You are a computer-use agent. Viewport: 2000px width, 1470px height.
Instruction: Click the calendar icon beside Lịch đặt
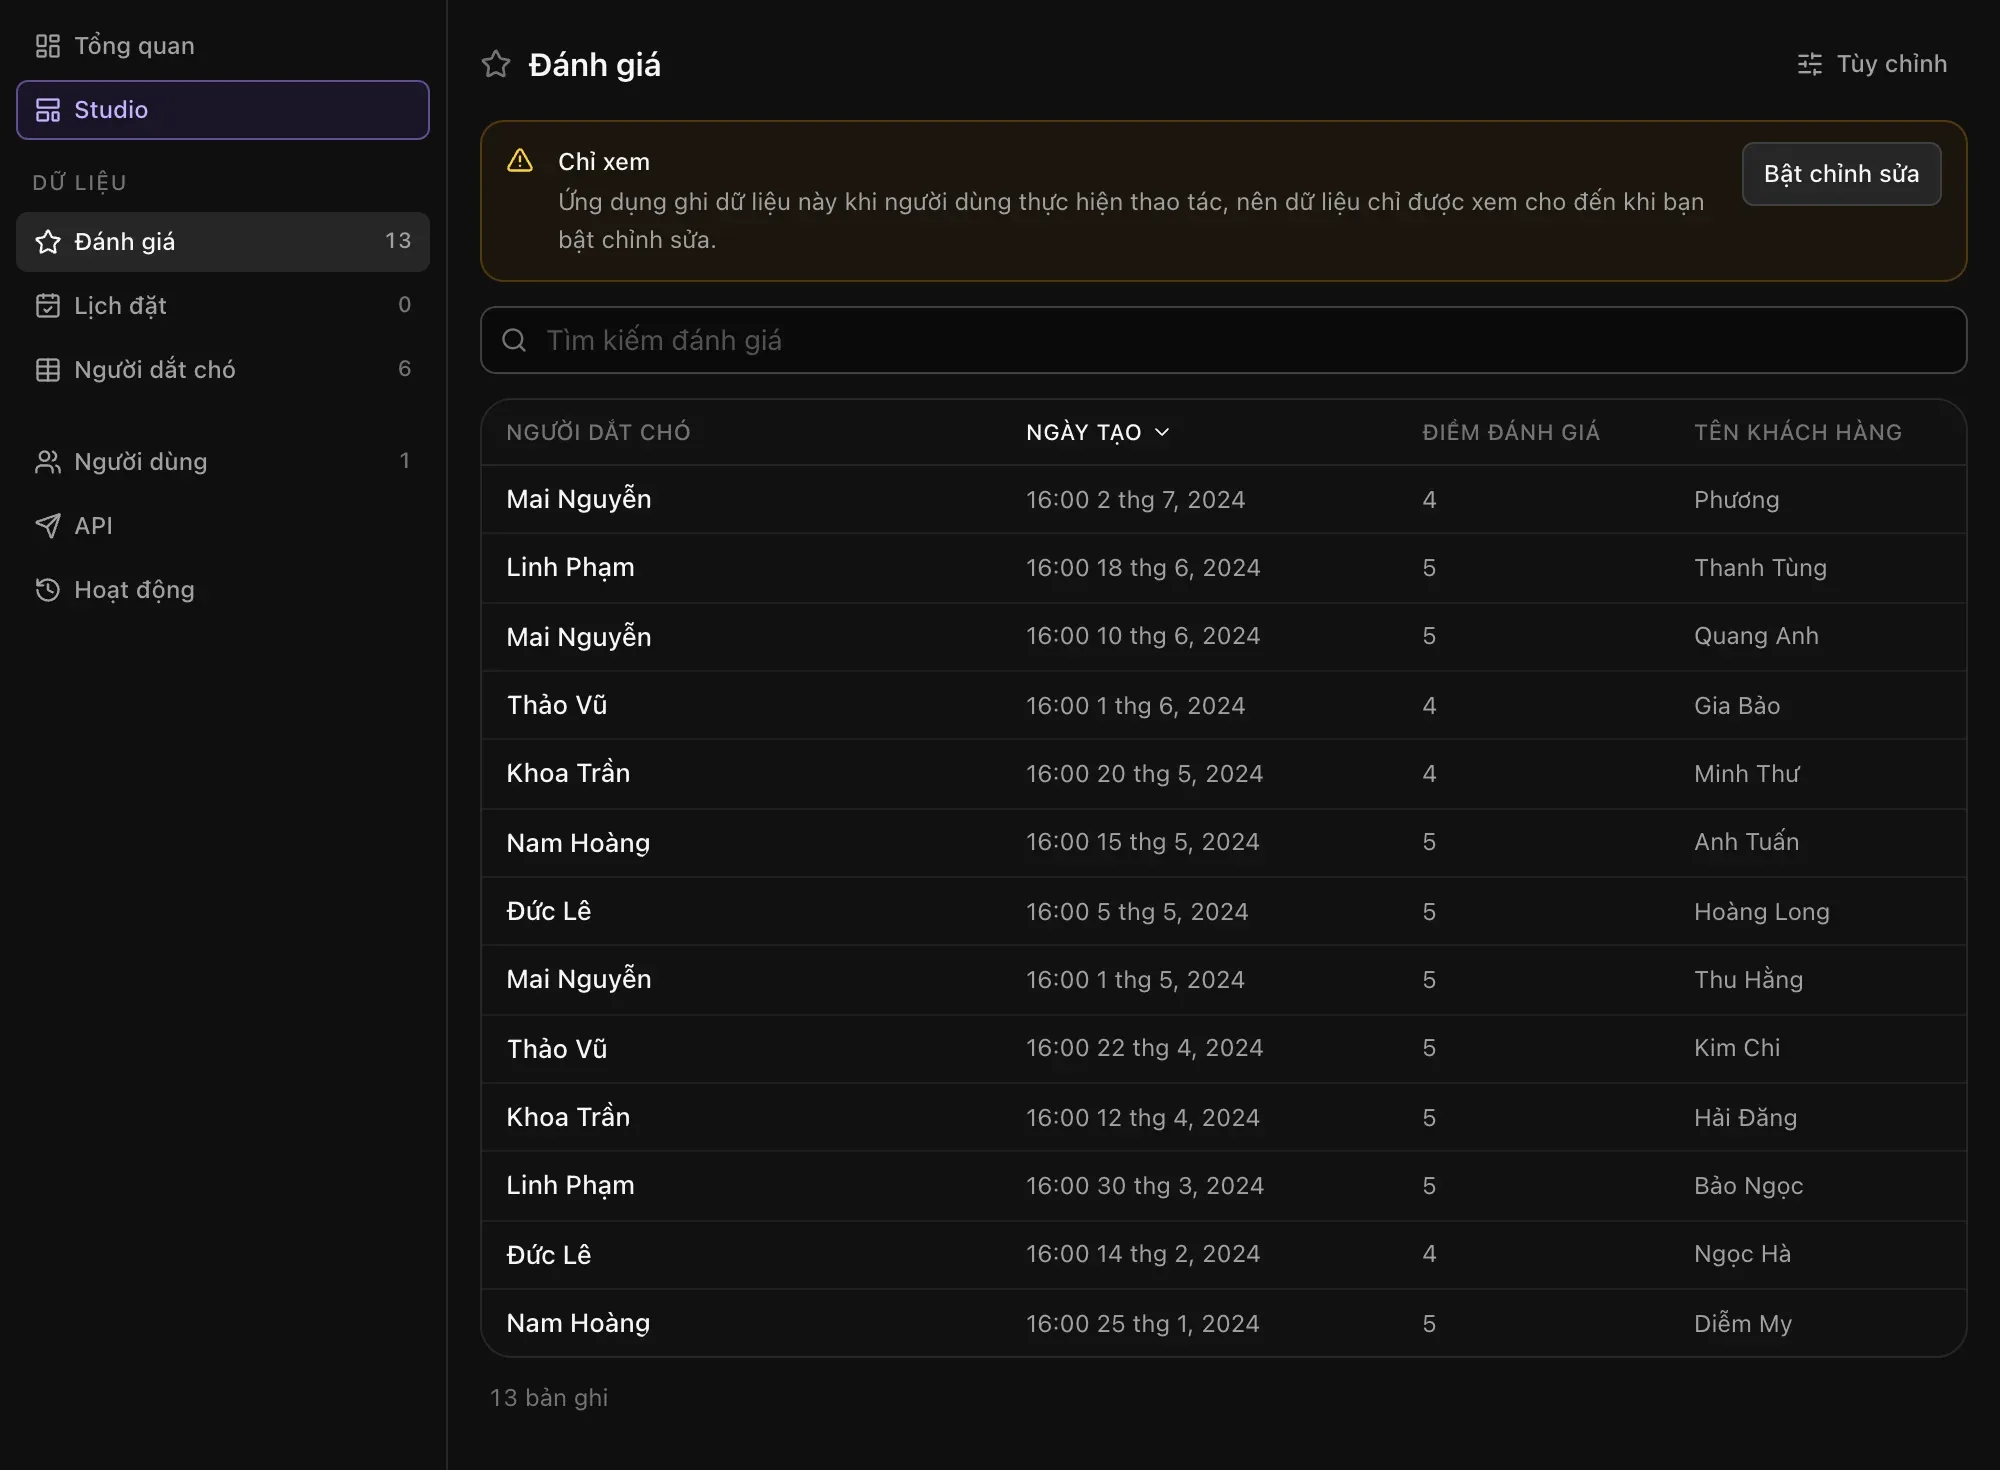tap(47, 306)
